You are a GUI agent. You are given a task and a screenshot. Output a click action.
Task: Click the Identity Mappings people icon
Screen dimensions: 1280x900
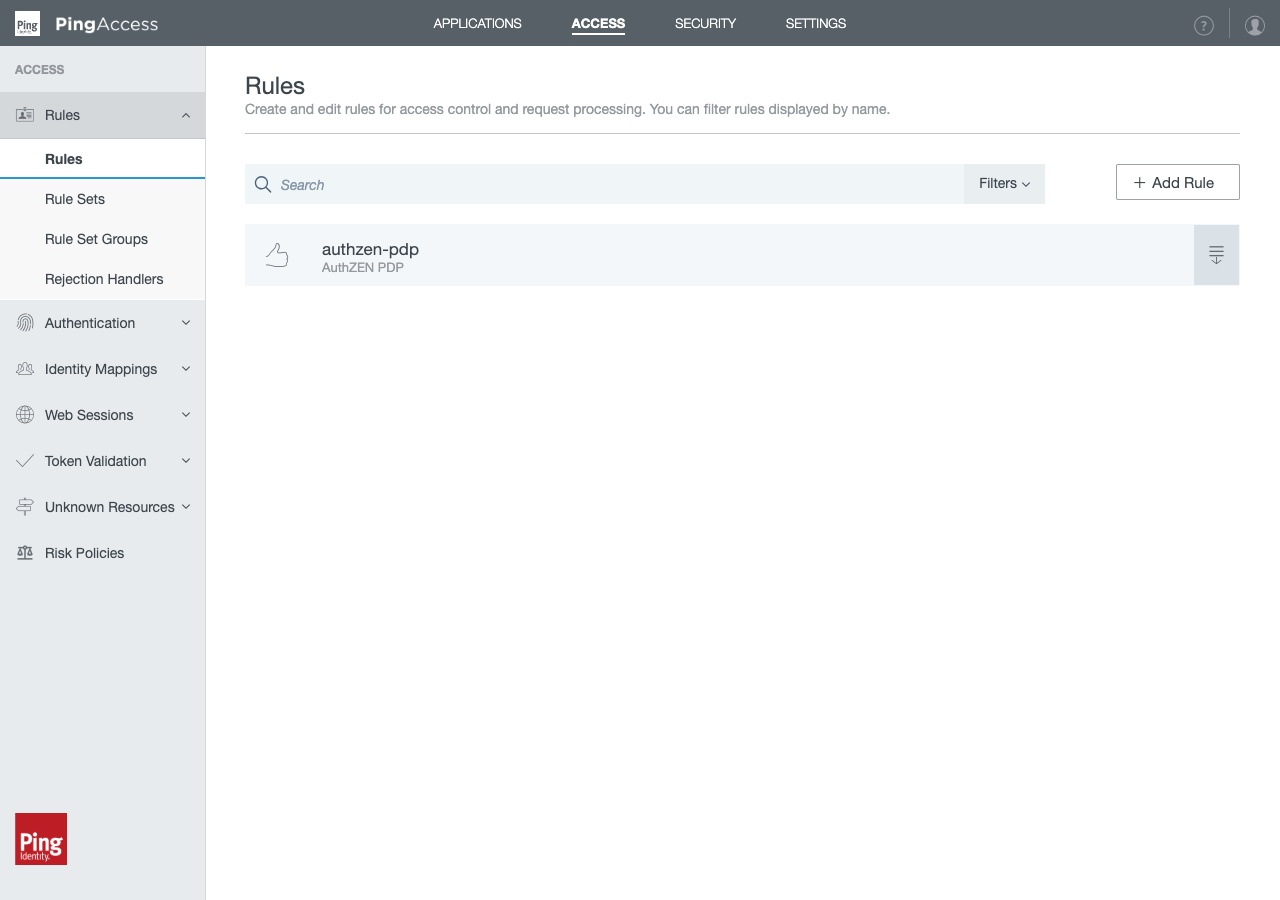coord(25,369)
